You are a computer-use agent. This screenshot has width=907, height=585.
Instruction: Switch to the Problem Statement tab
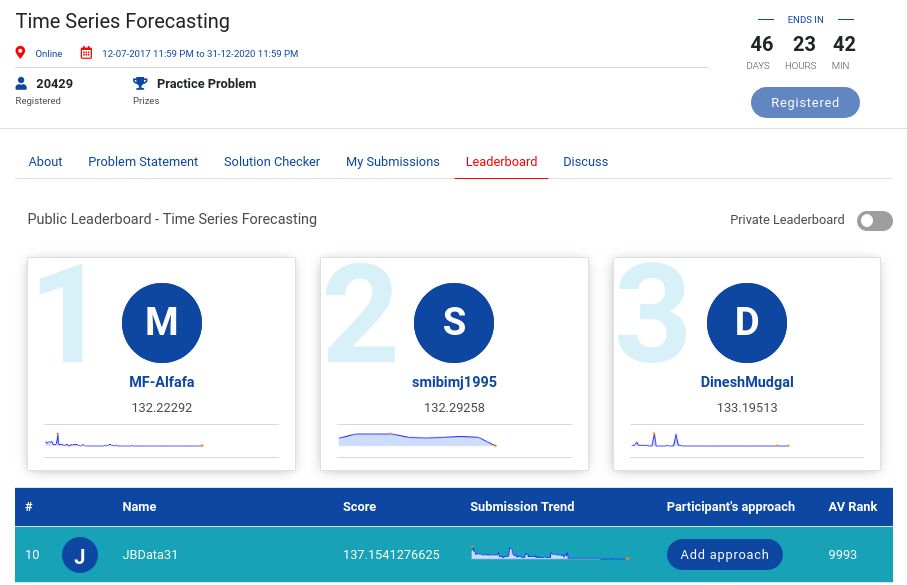click(x=143, y=161)
